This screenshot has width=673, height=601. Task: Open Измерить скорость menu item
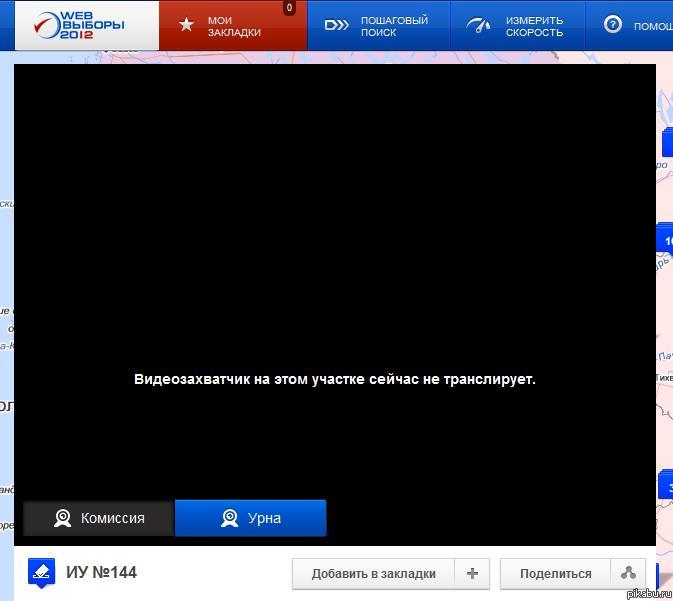[x=534, y=26]
